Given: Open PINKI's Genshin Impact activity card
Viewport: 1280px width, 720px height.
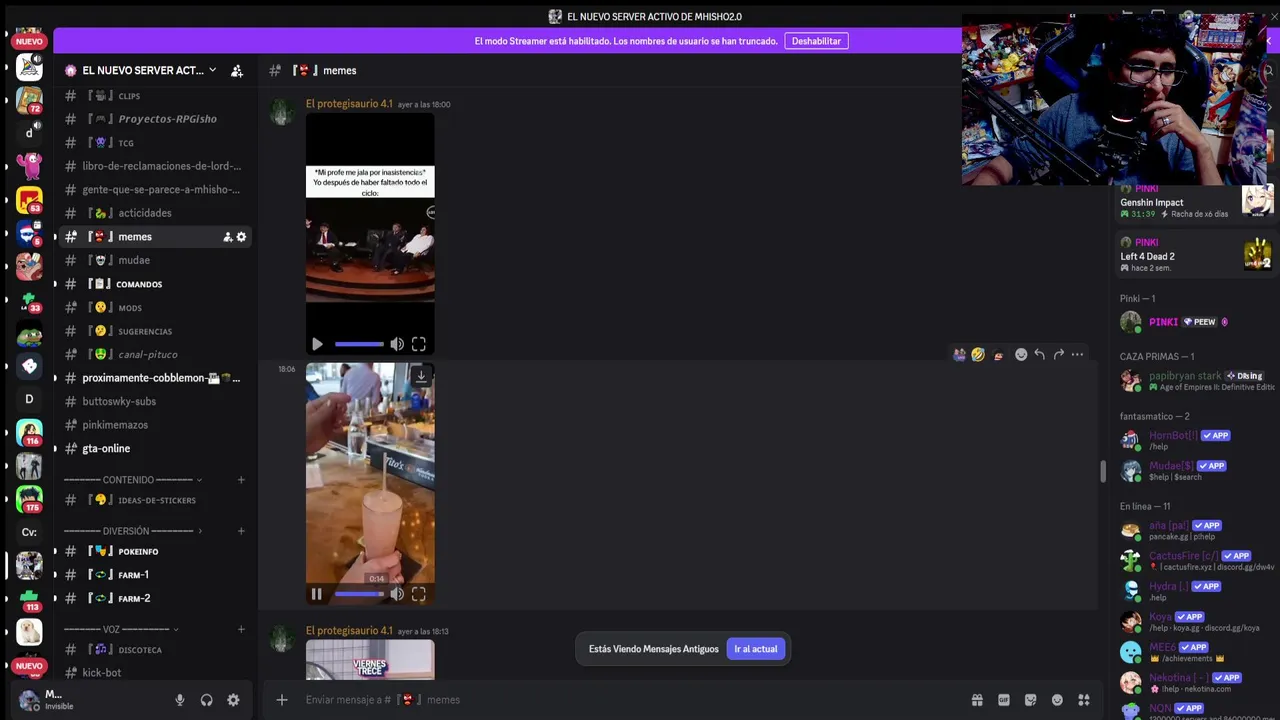Looking at the screenshot, I should 1194,203.
